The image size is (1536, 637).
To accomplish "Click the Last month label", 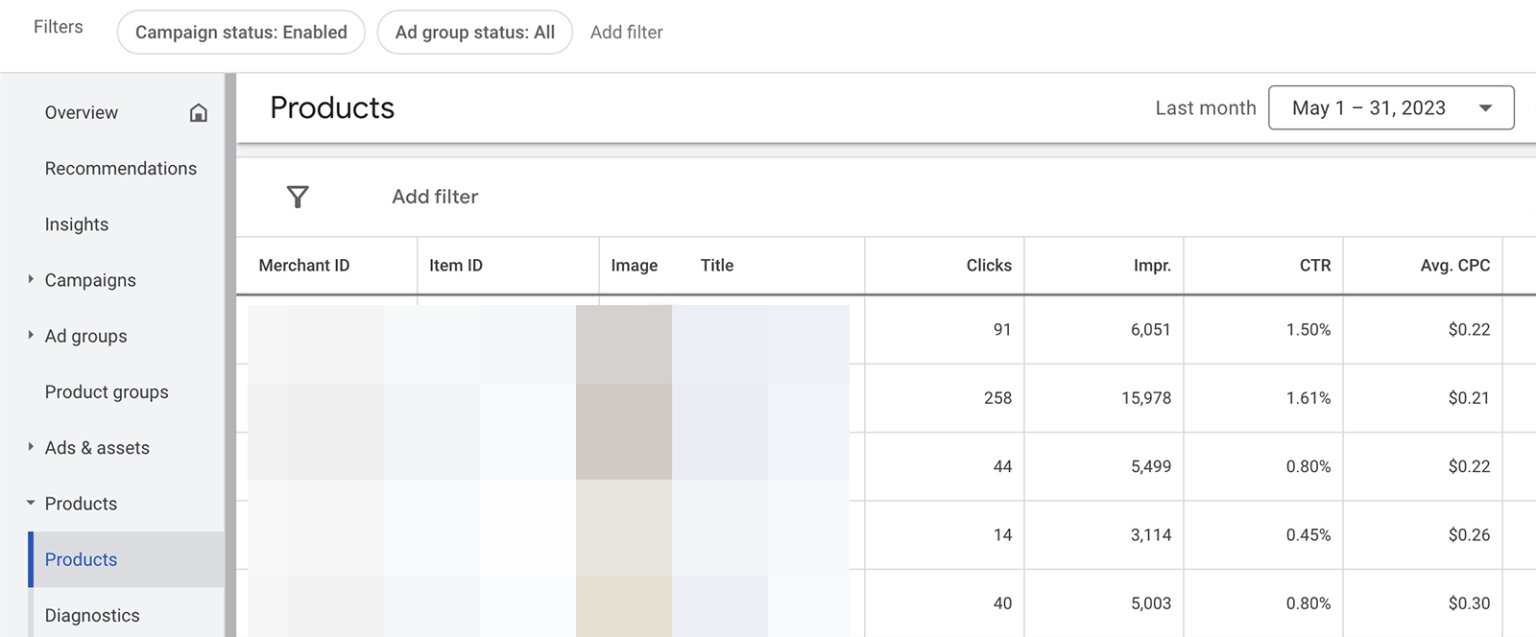I will 1205,108.
